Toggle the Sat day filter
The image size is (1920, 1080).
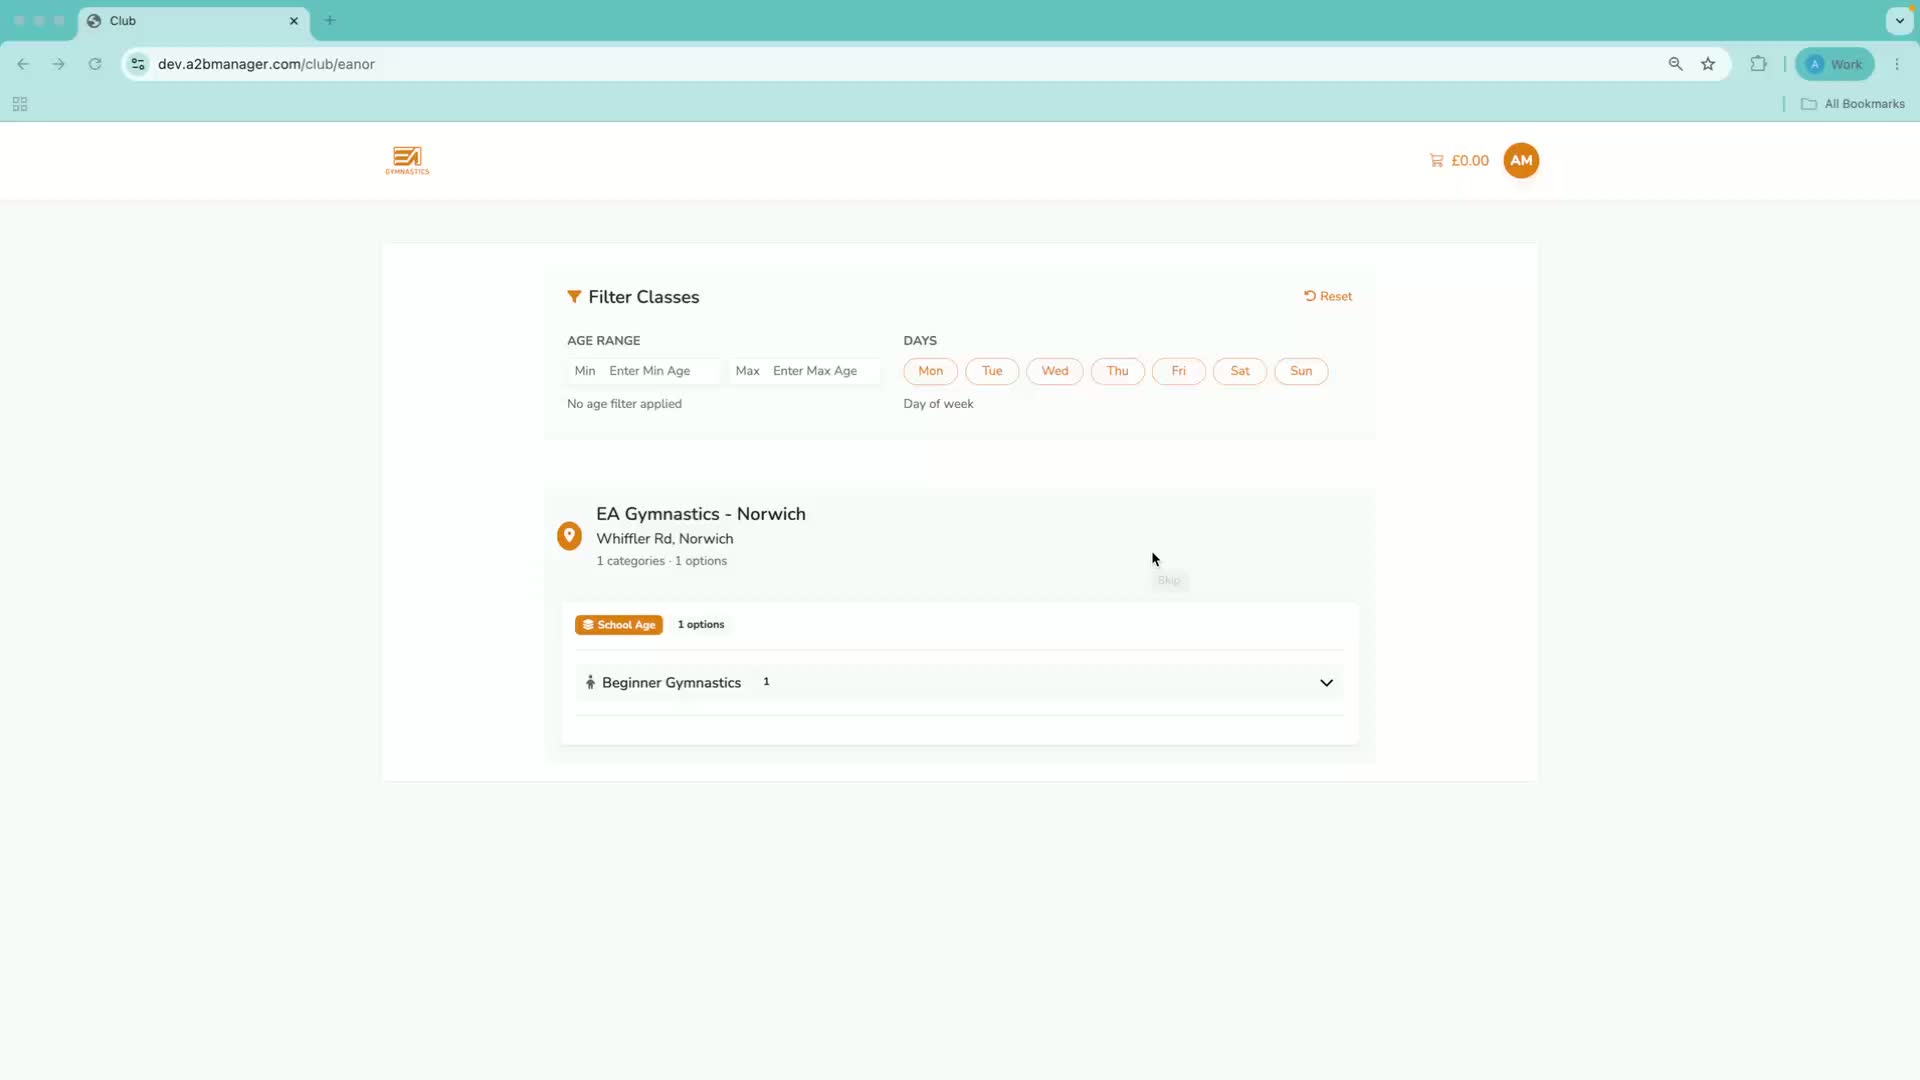click(x=1240, y=371)
